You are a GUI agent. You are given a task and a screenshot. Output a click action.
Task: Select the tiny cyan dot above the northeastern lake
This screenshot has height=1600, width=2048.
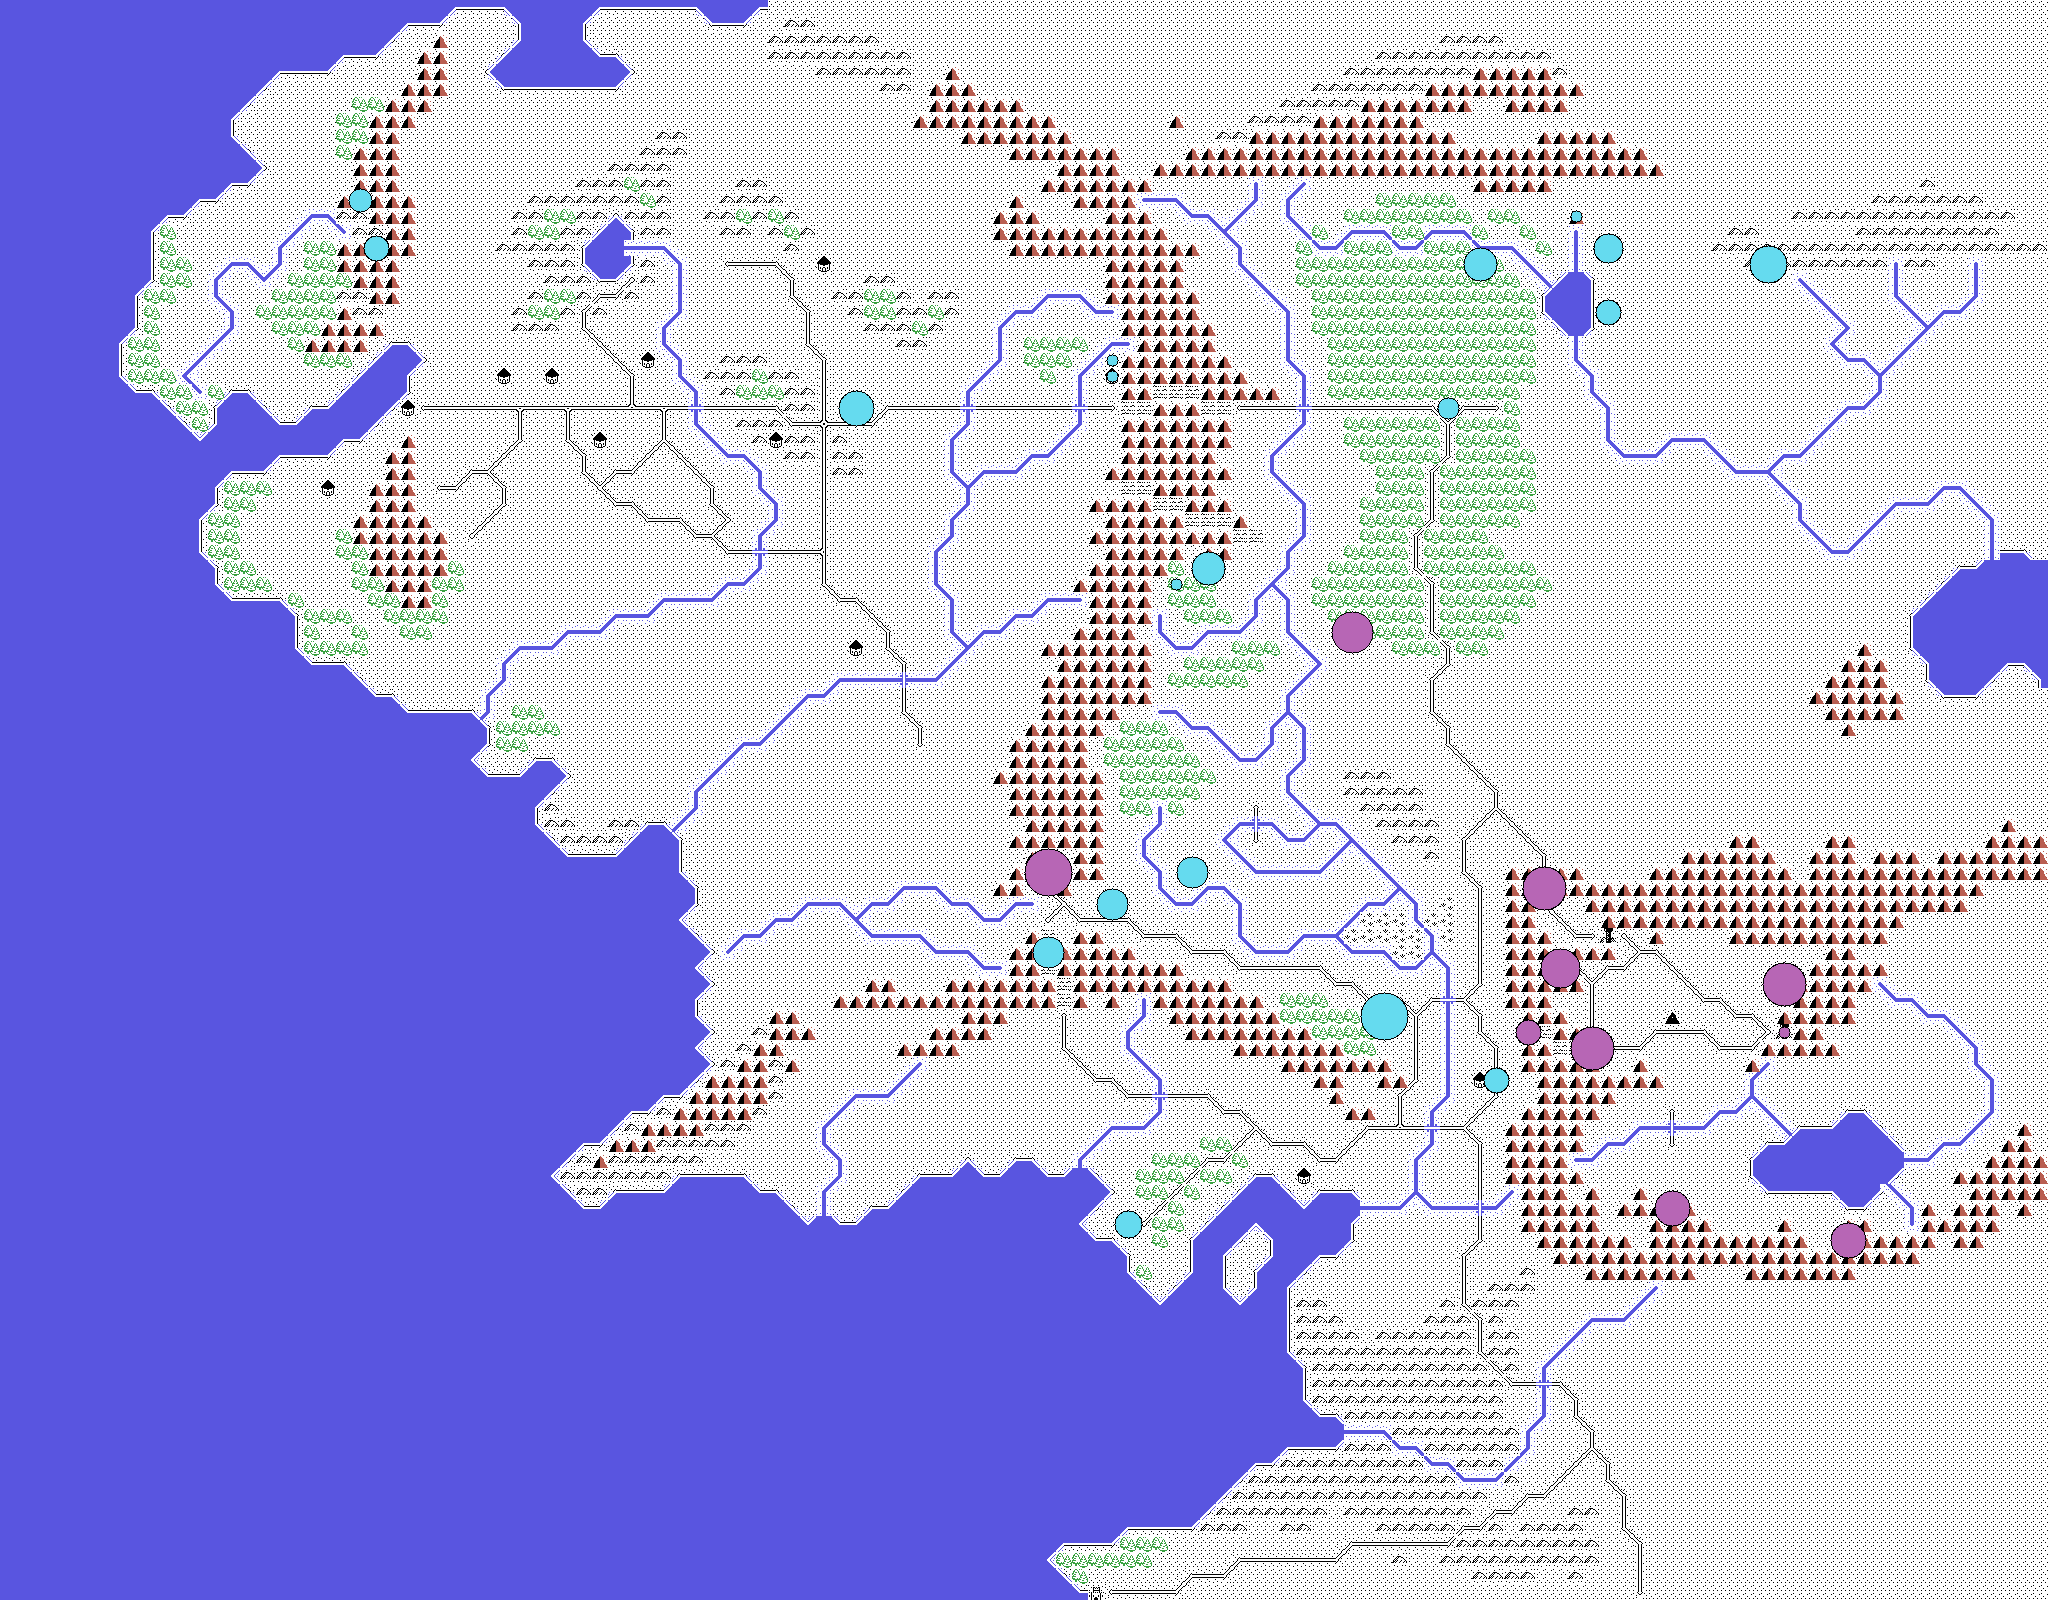1576,216
